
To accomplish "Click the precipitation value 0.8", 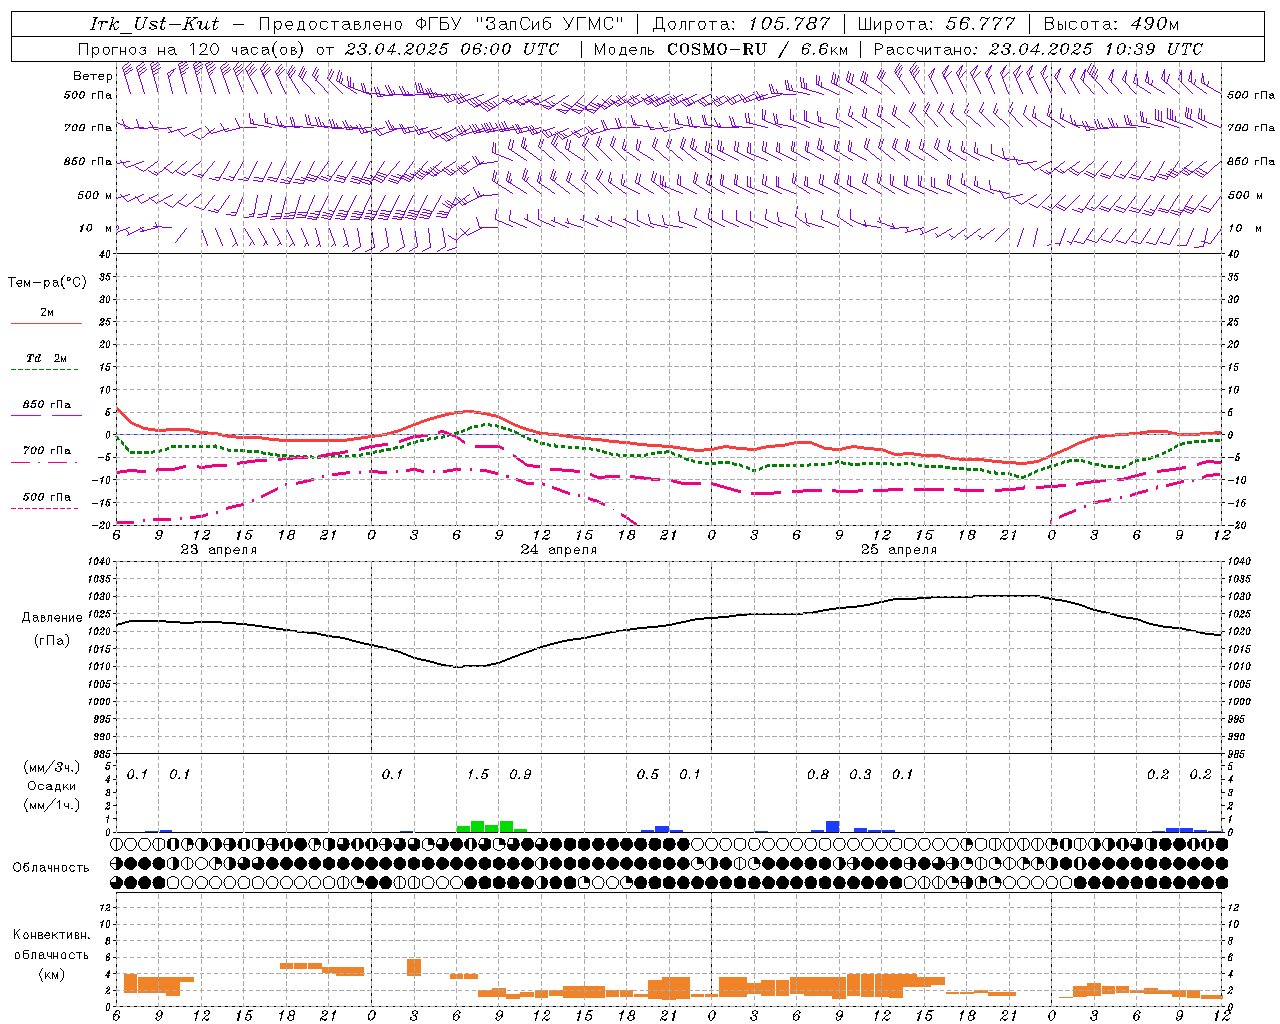I will tap(818, 775).
